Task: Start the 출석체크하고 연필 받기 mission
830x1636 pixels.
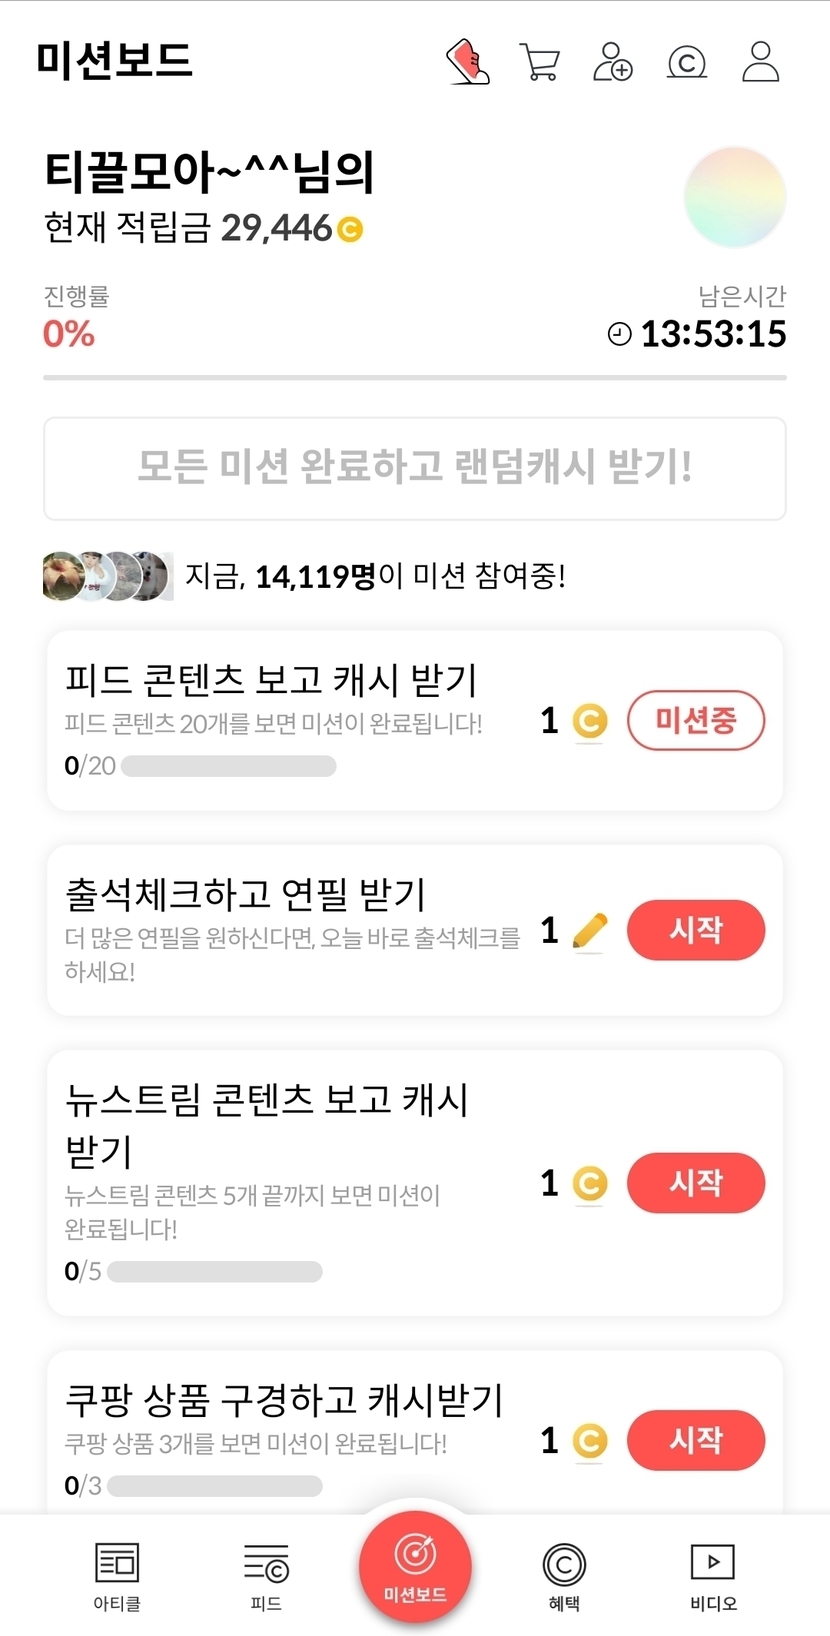Action: click(696, 931)
